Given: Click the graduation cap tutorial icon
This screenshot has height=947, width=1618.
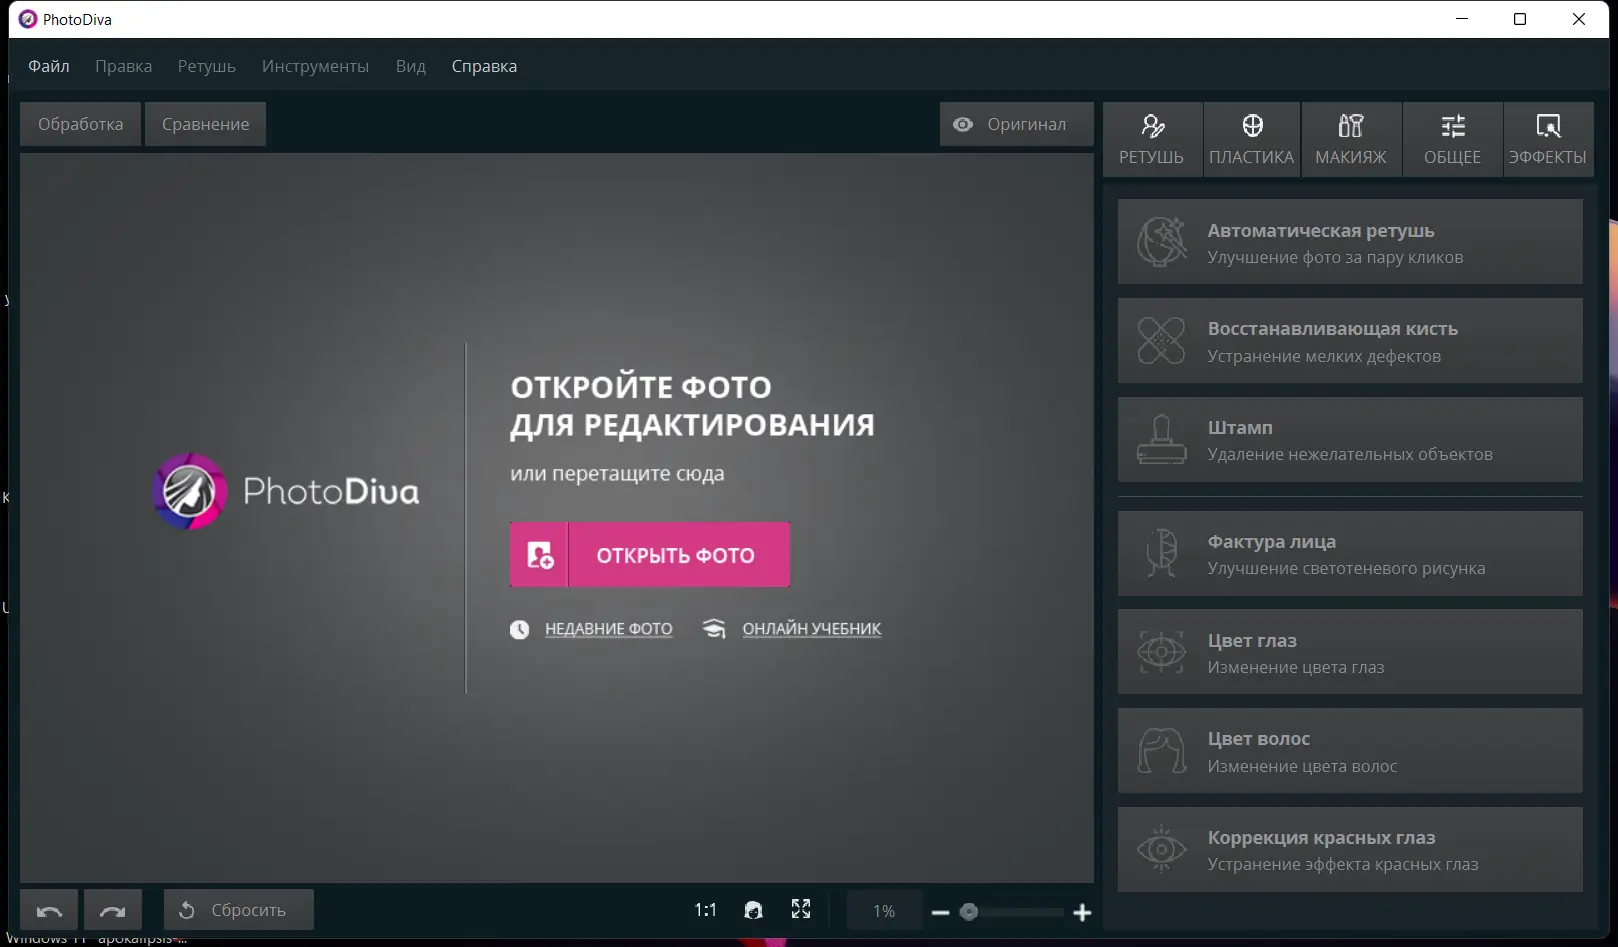Looking at the screenshot, I should [x=714, y=629].
